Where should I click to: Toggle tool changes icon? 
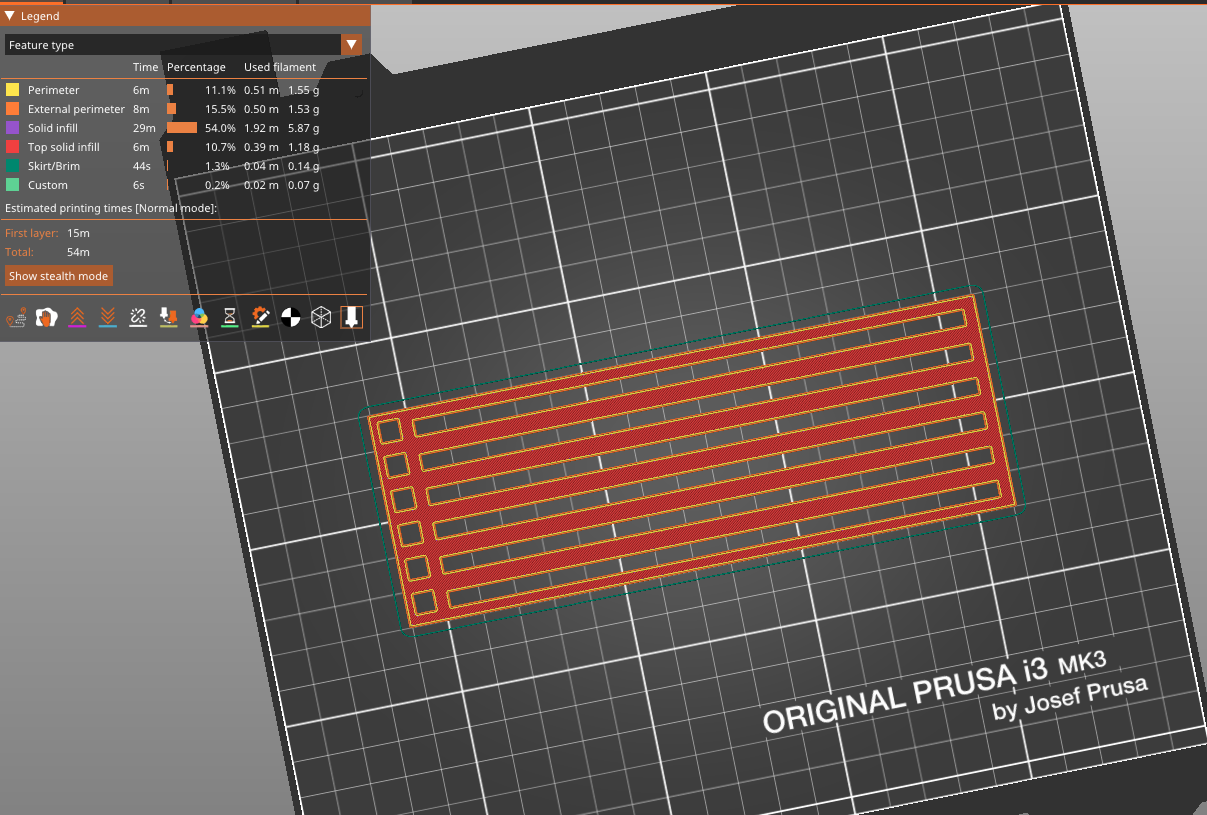pyautogui.click(x=169, y=318)
